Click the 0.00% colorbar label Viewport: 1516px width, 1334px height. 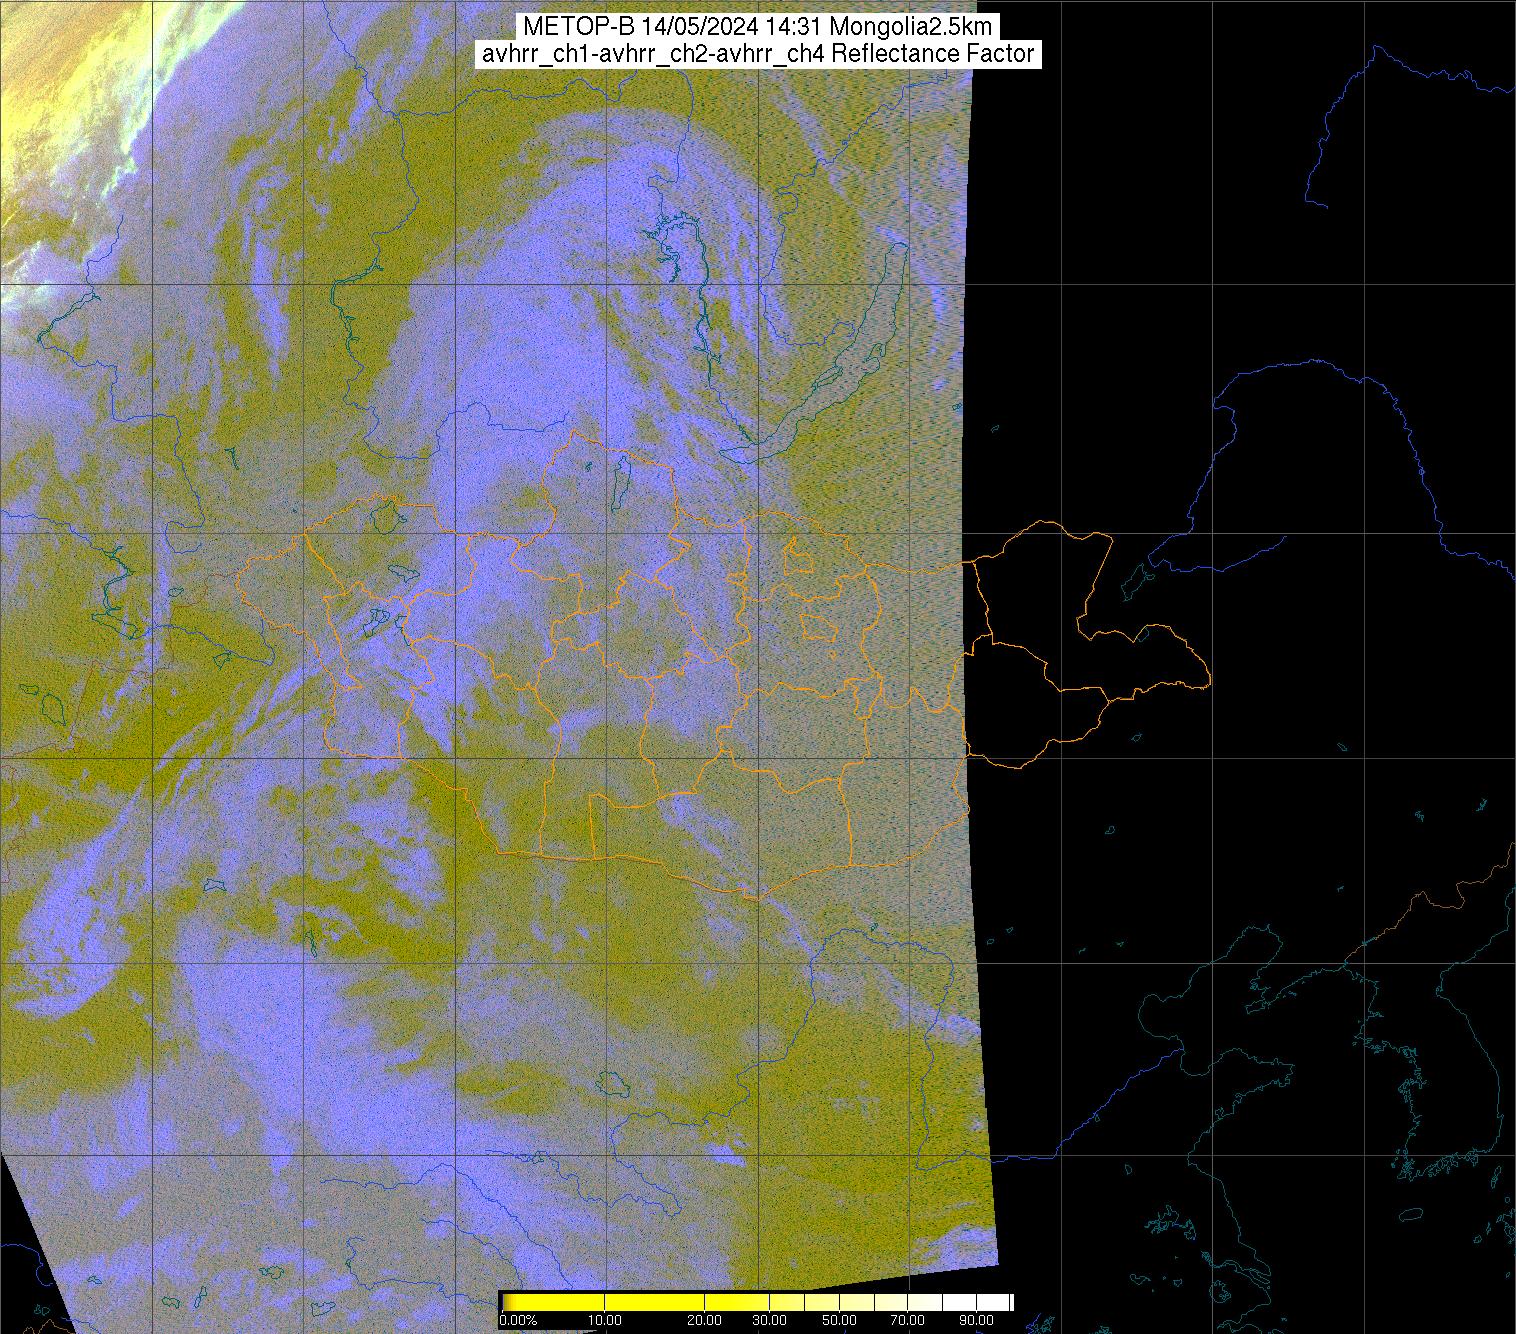[518, 1320]
